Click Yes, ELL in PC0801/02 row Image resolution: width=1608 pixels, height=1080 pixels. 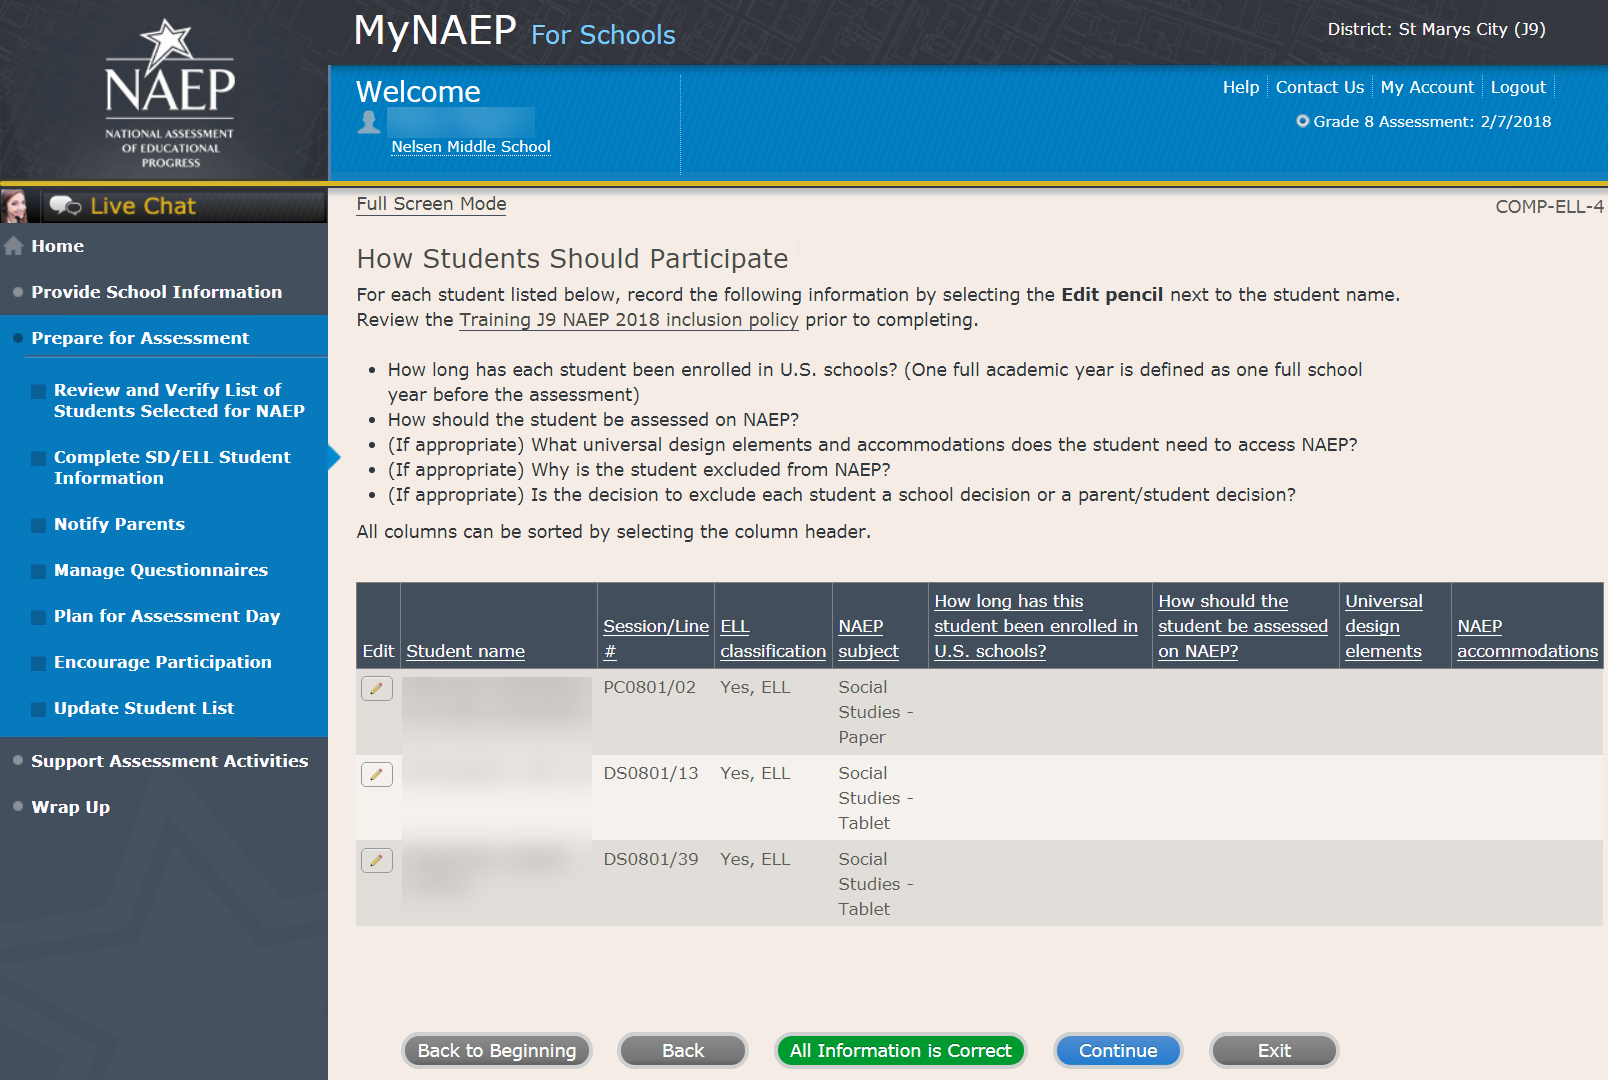[755, 688]
